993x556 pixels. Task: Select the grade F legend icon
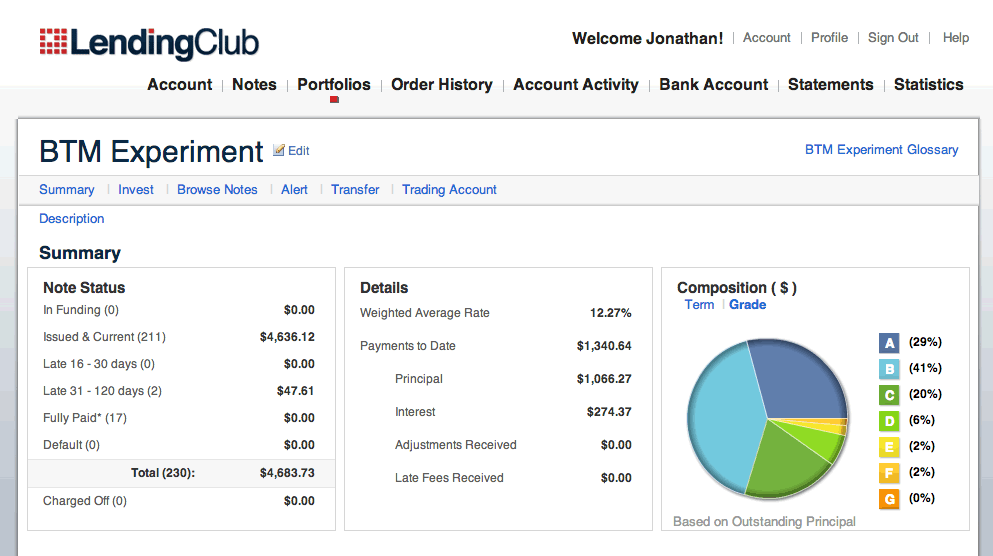click(889, 472)
